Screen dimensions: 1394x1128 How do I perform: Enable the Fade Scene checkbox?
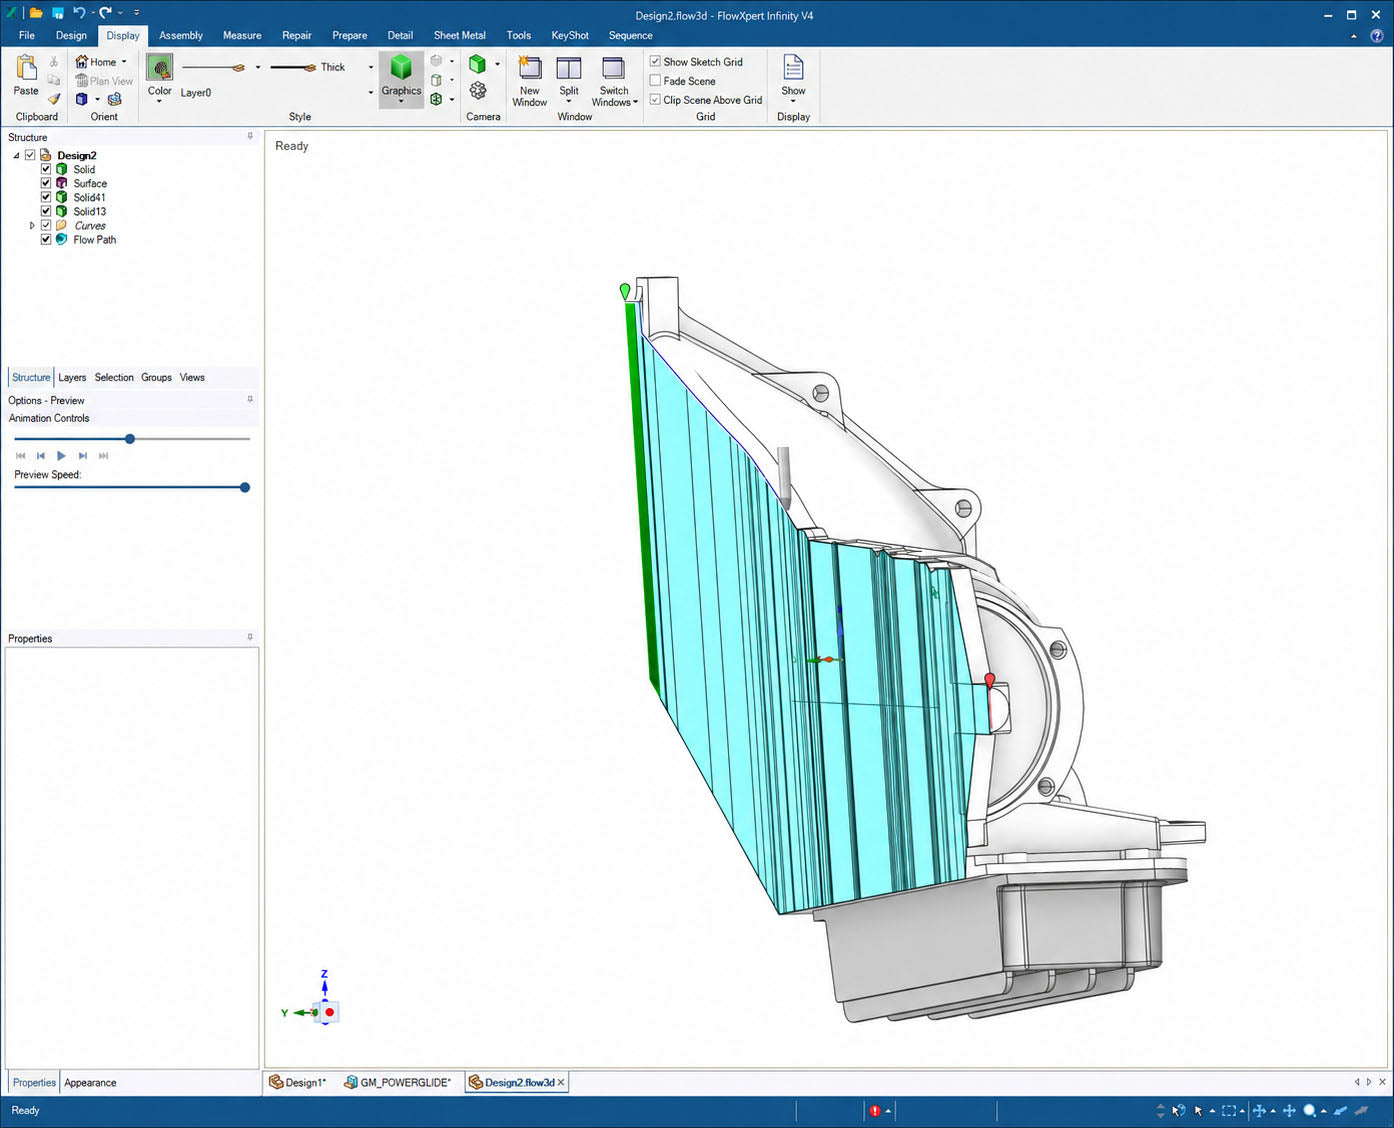tap(655, 80)
